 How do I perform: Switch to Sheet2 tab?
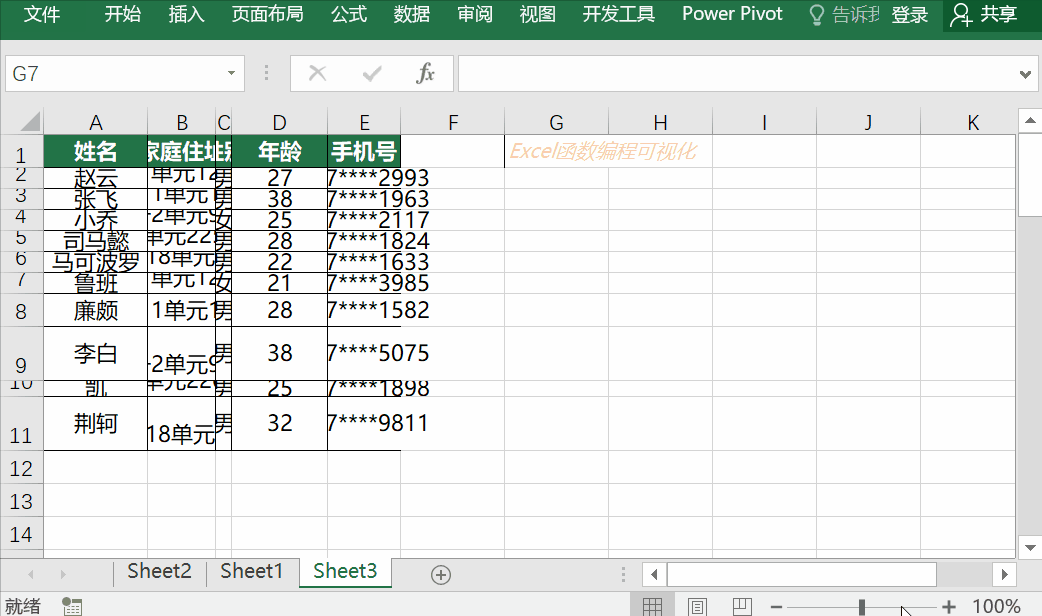[x=159, y=571]
